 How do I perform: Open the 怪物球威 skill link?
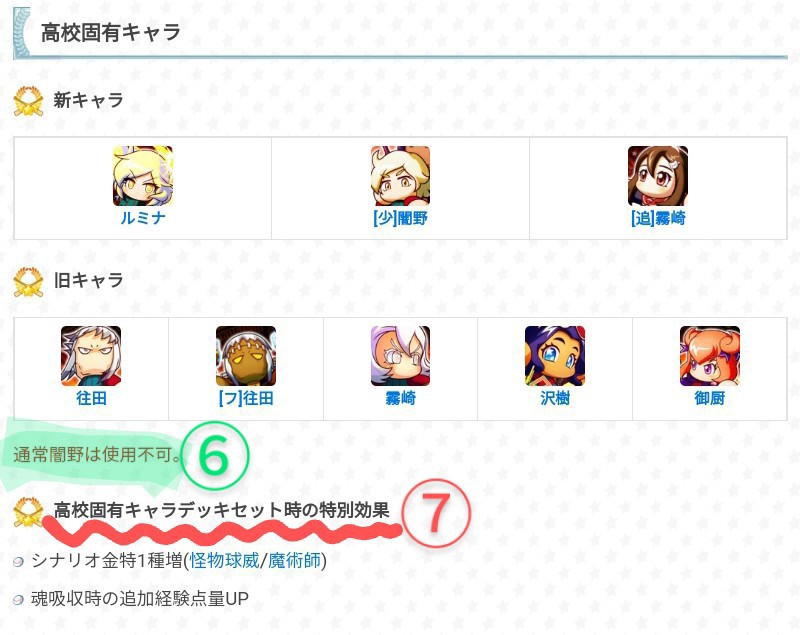coord(224,561)
